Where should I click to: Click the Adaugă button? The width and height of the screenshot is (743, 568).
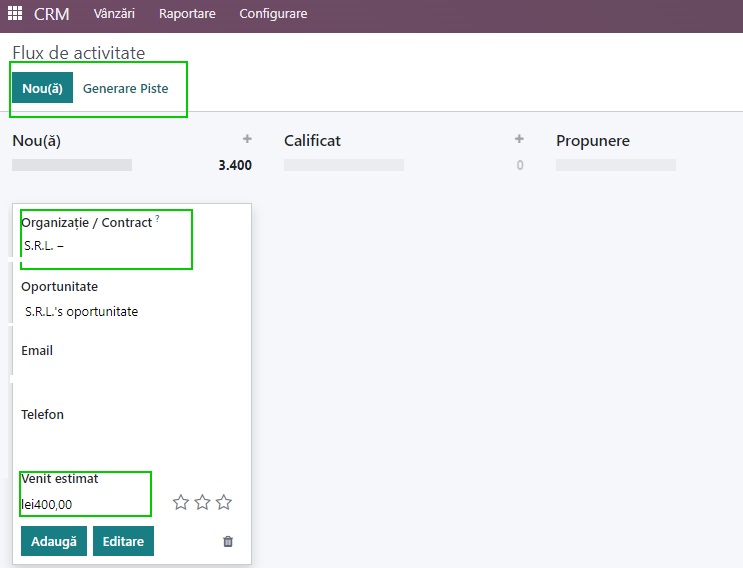(x=54, y=541)
